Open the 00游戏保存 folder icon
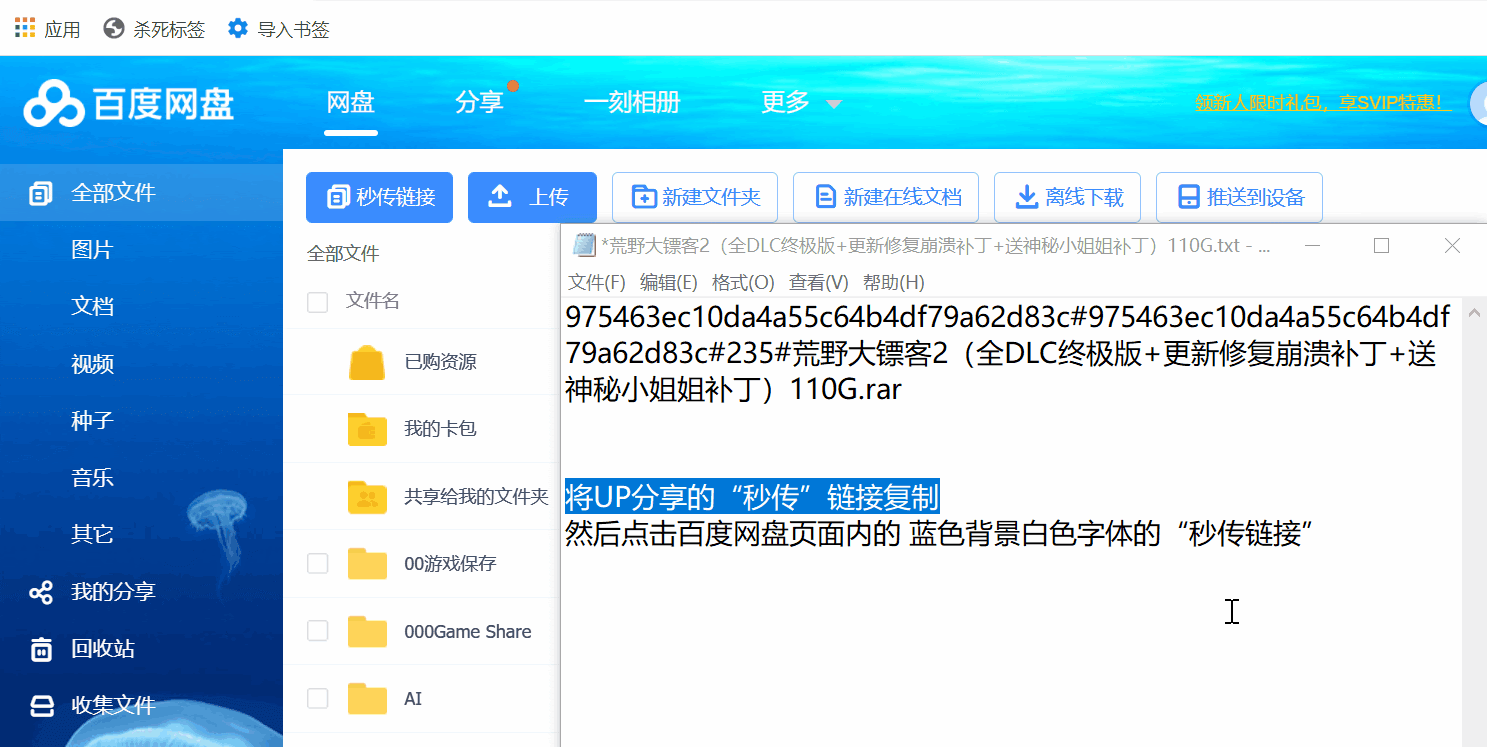Image resolution: width=1487 pixels, height=747 pixels. 367,564
